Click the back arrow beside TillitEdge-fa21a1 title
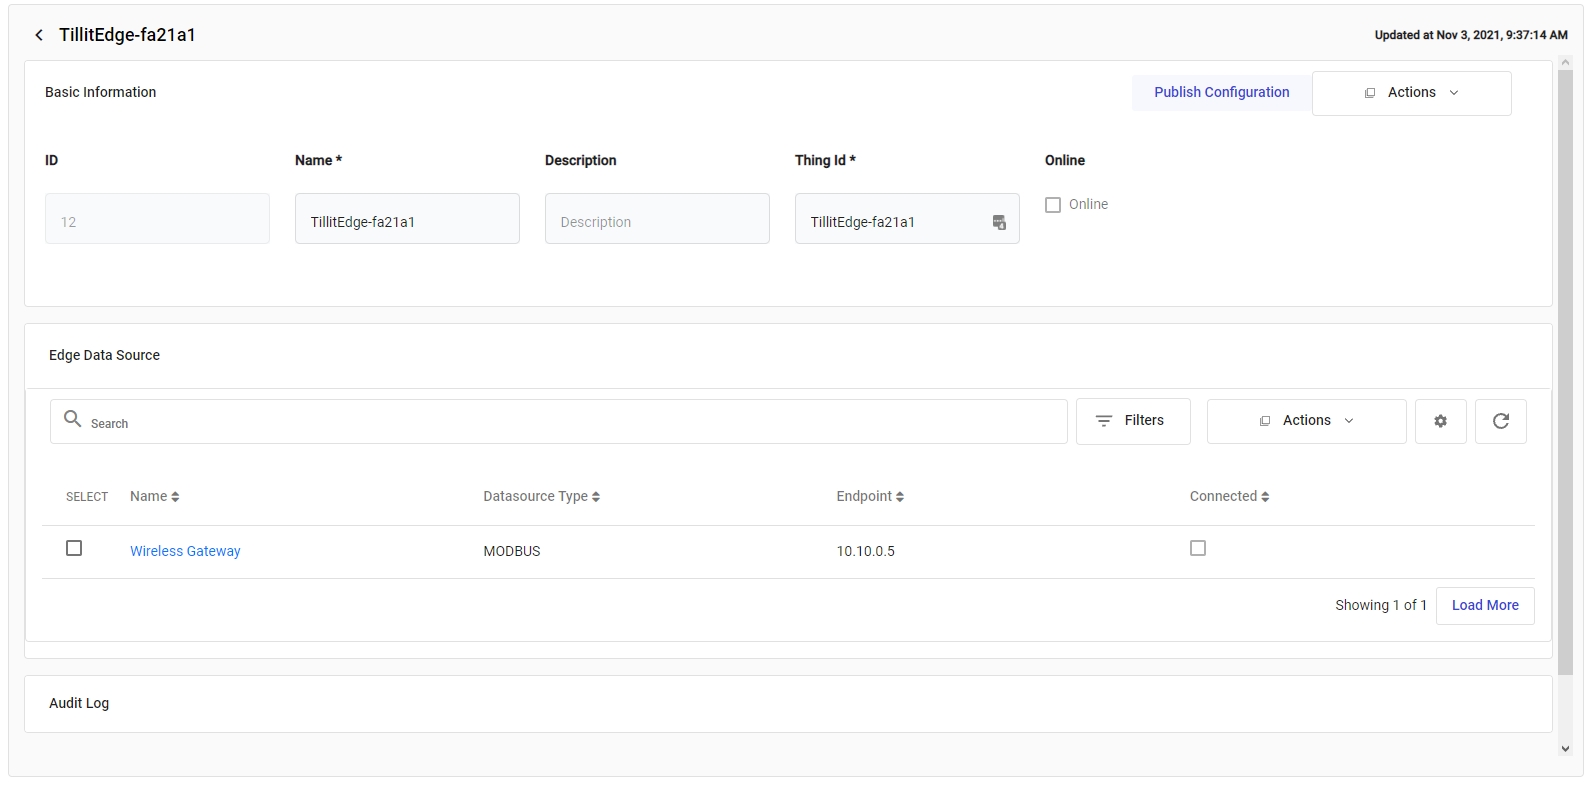The height and width of the screenshot is (785, 1589). pos(39,35)
